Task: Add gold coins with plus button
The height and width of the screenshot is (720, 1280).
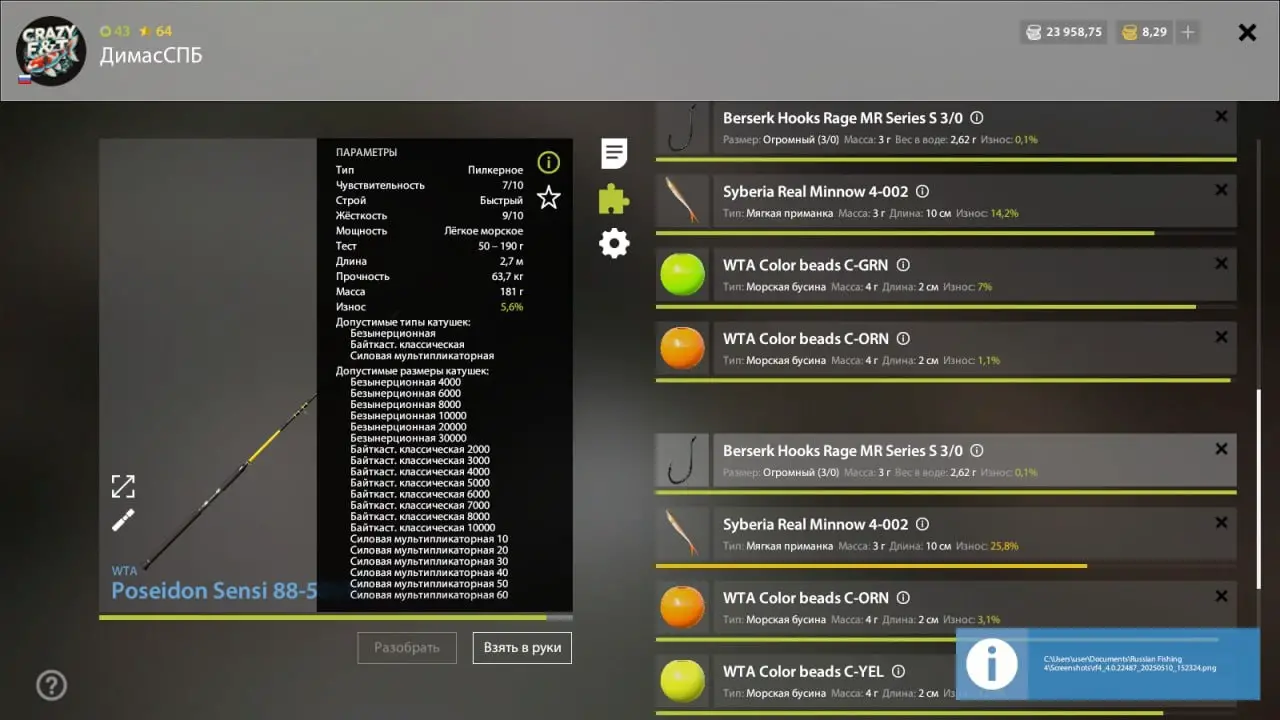Action: point(1187,32)
